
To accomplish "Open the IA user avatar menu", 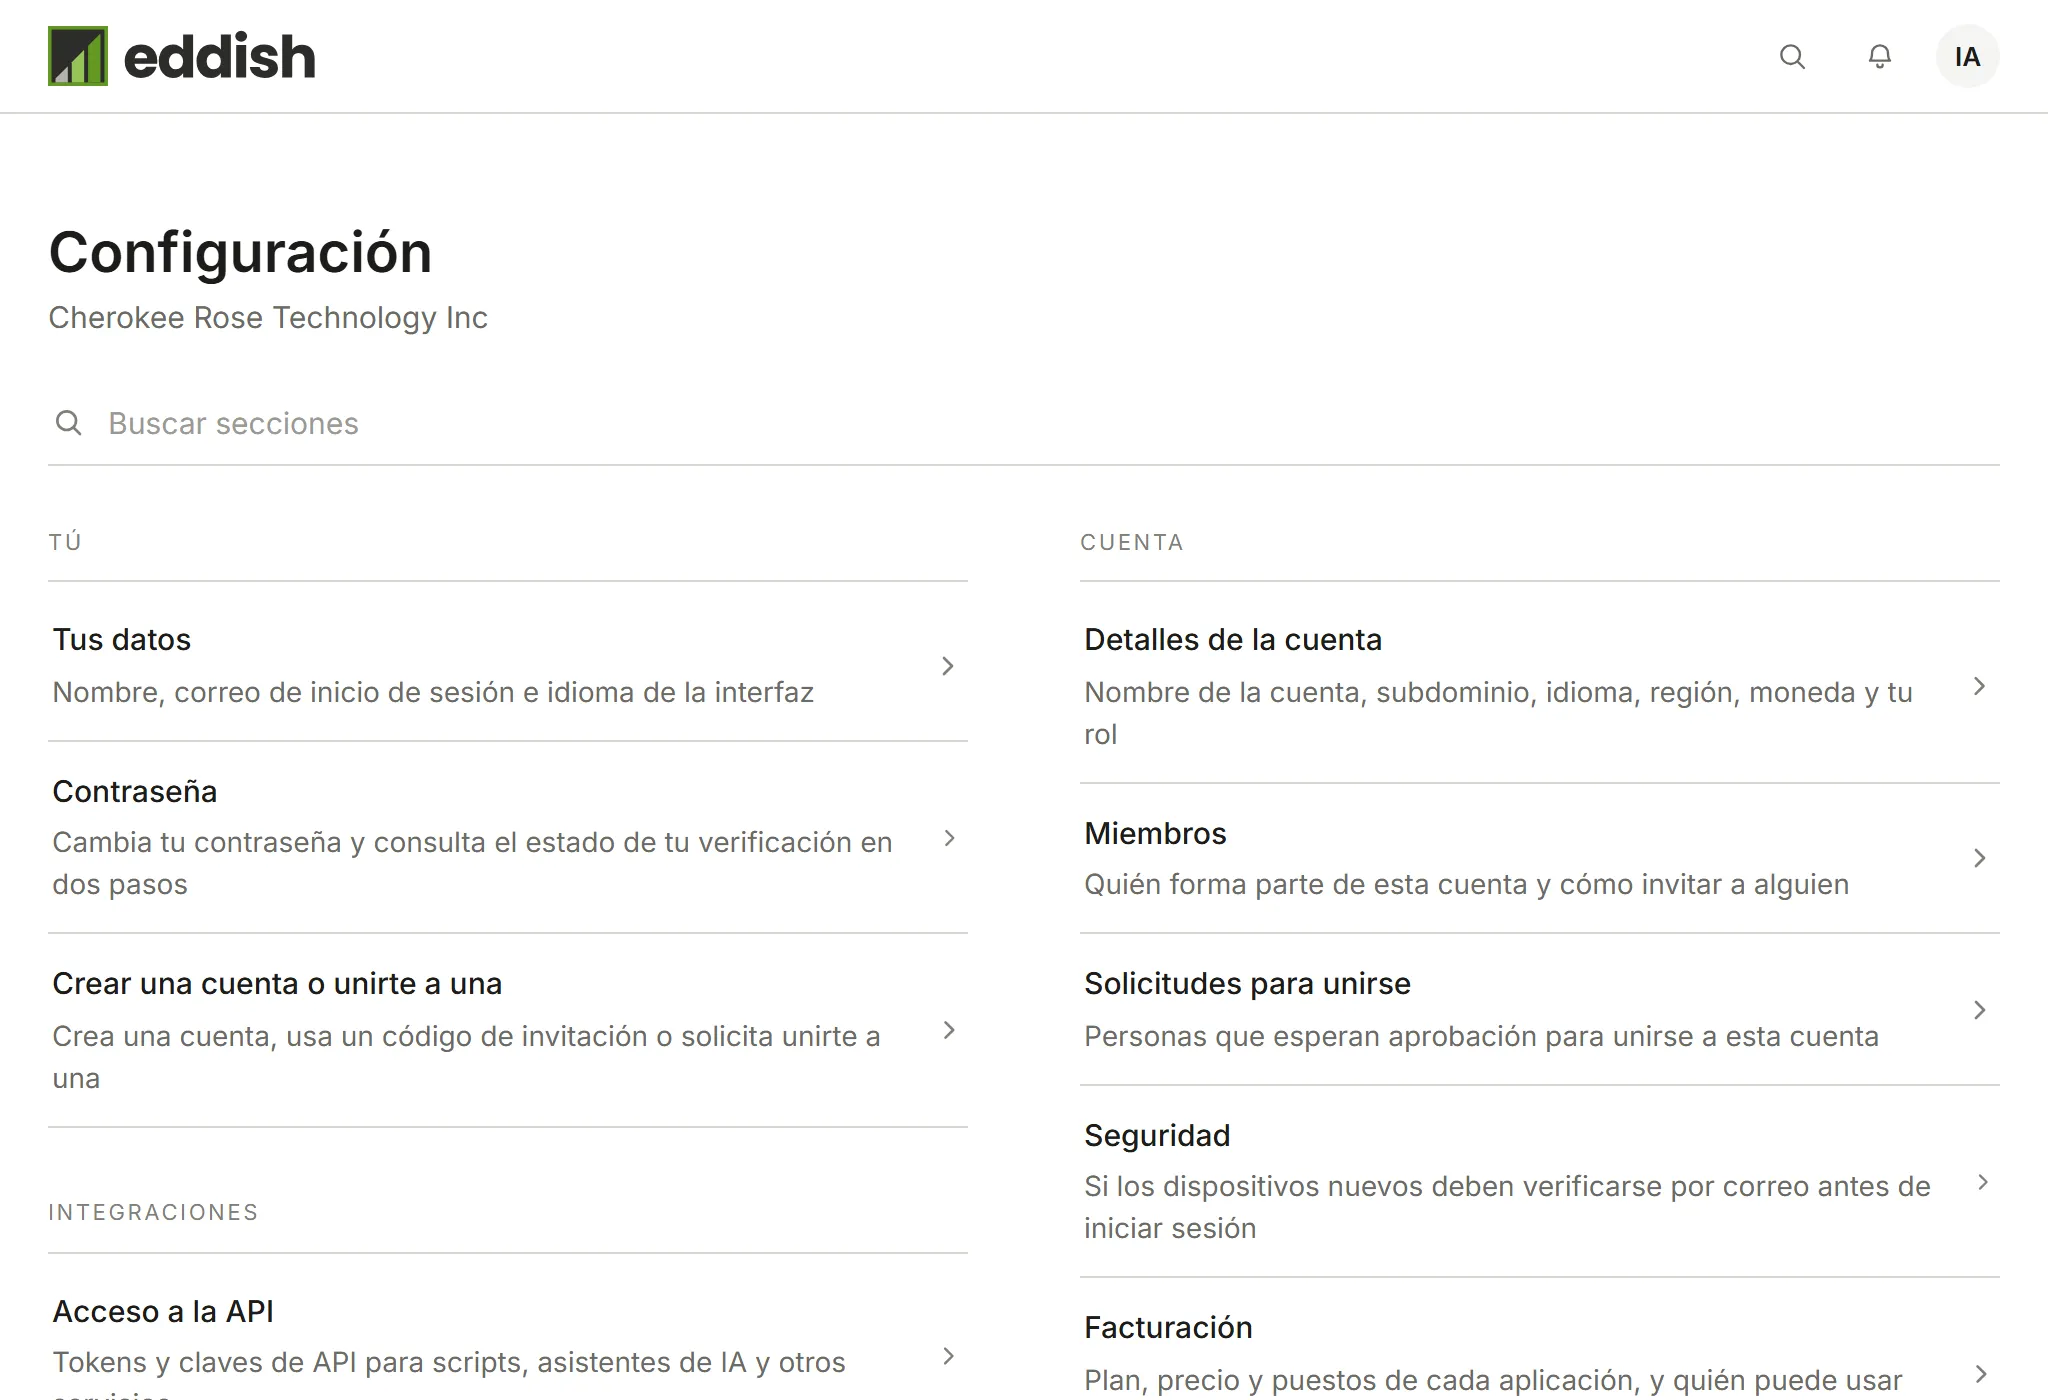I will (1967, 57).
